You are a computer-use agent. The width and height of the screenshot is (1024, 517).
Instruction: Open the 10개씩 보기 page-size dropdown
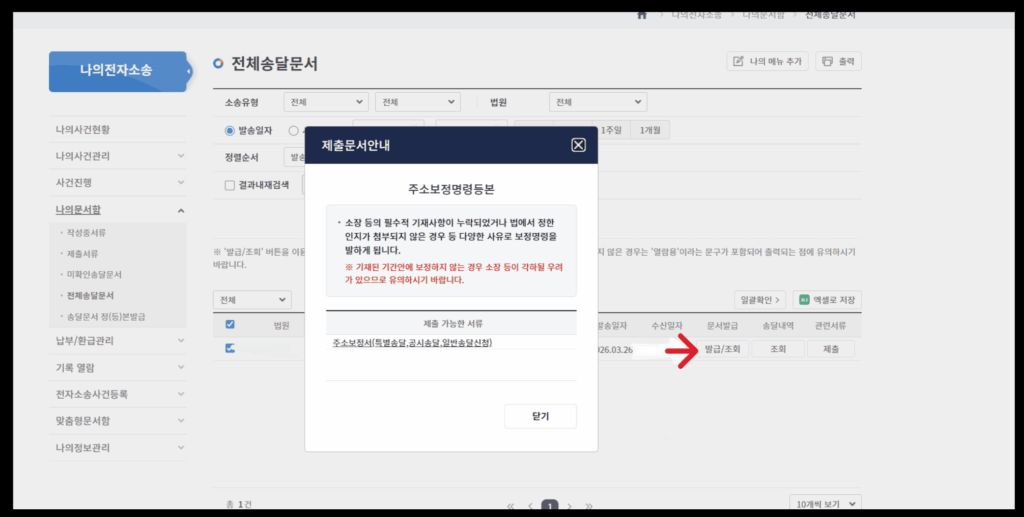(825, 503)
